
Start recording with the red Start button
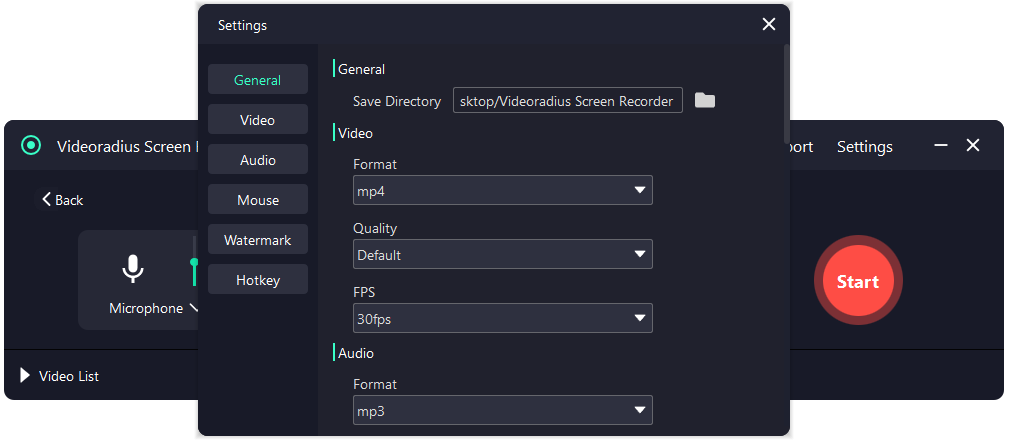pos(858,280)
